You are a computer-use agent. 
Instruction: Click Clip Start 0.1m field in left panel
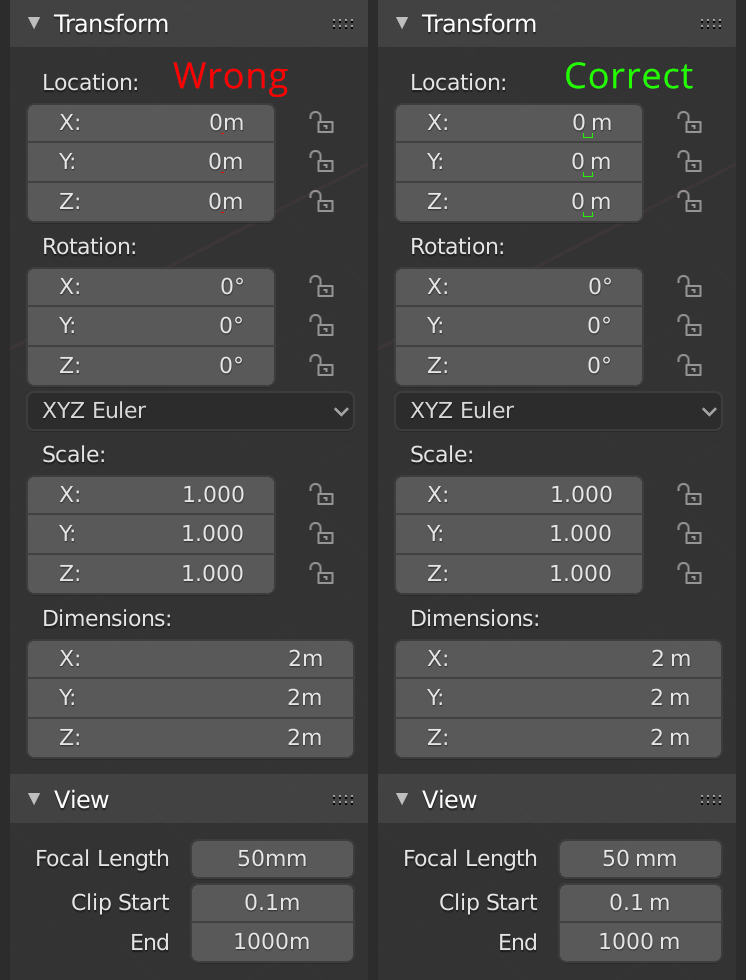point(272,902)
